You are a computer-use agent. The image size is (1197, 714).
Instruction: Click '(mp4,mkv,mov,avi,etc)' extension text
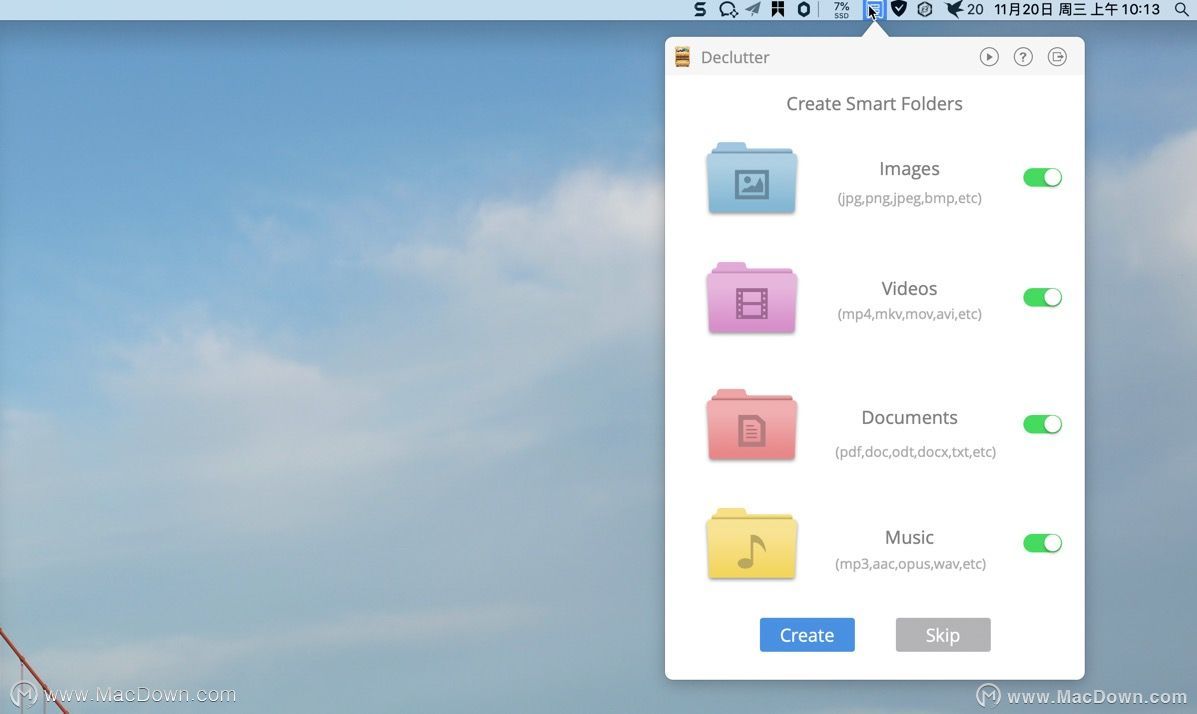(909, 314)
